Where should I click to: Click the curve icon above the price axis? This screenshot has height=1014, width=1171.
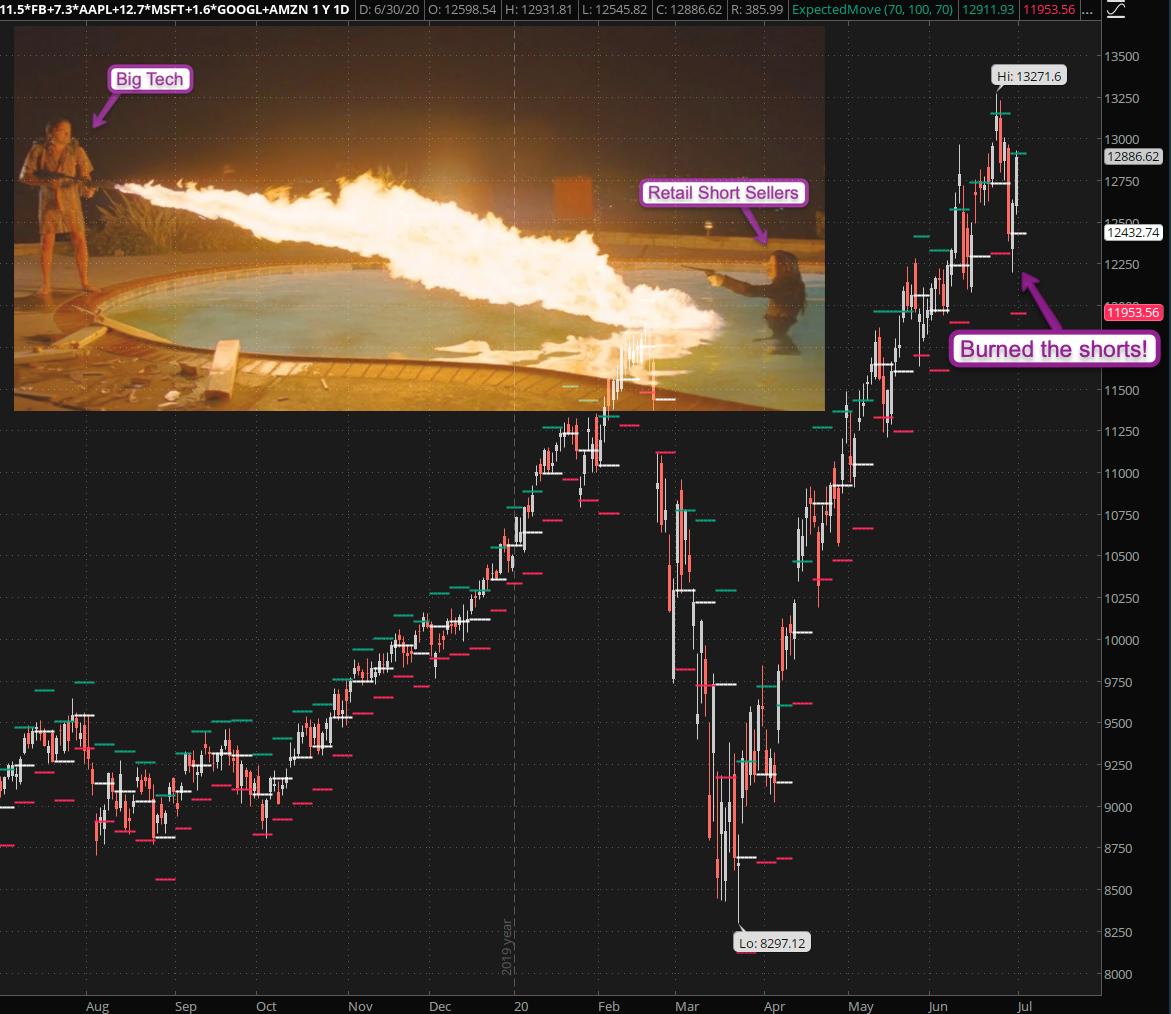1116,10
